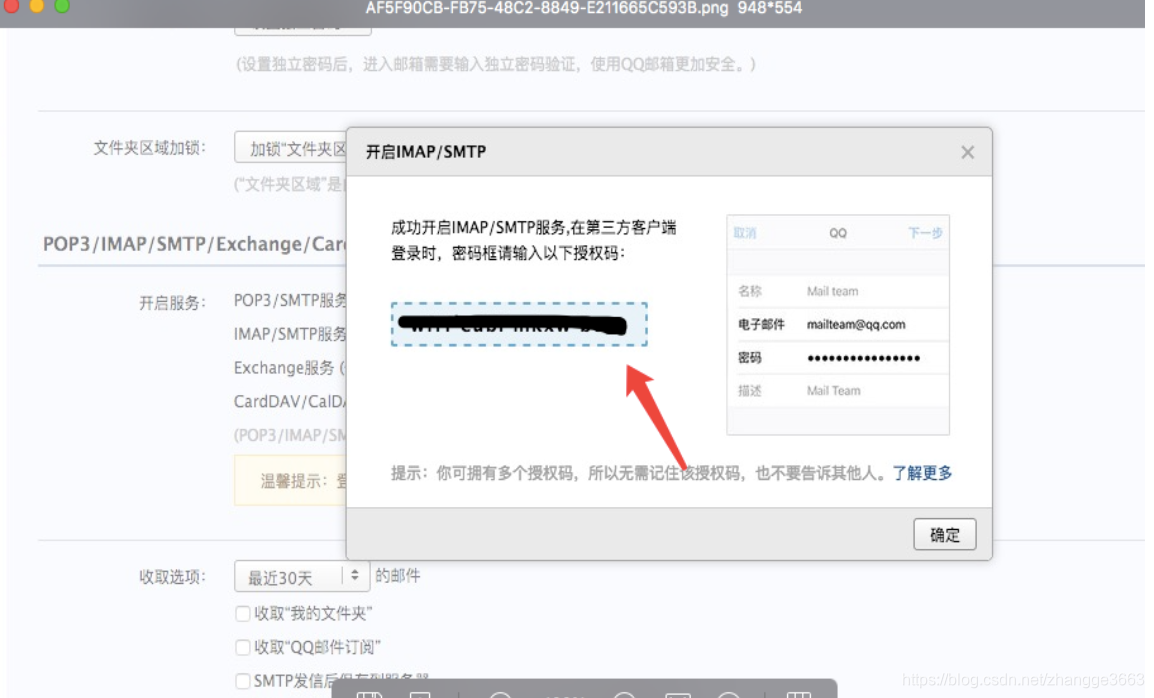Click the mailteam@qq.com email value
The width and height of the screenshot is (1154, 698).
pyautogui.click(x=856, y=325)
